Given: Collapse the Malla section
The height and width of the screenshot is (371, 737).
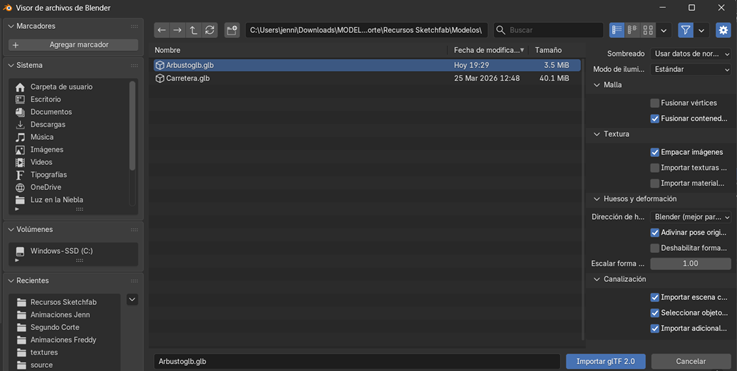Looking at the screenshot, I should click(x=597, y=85).
